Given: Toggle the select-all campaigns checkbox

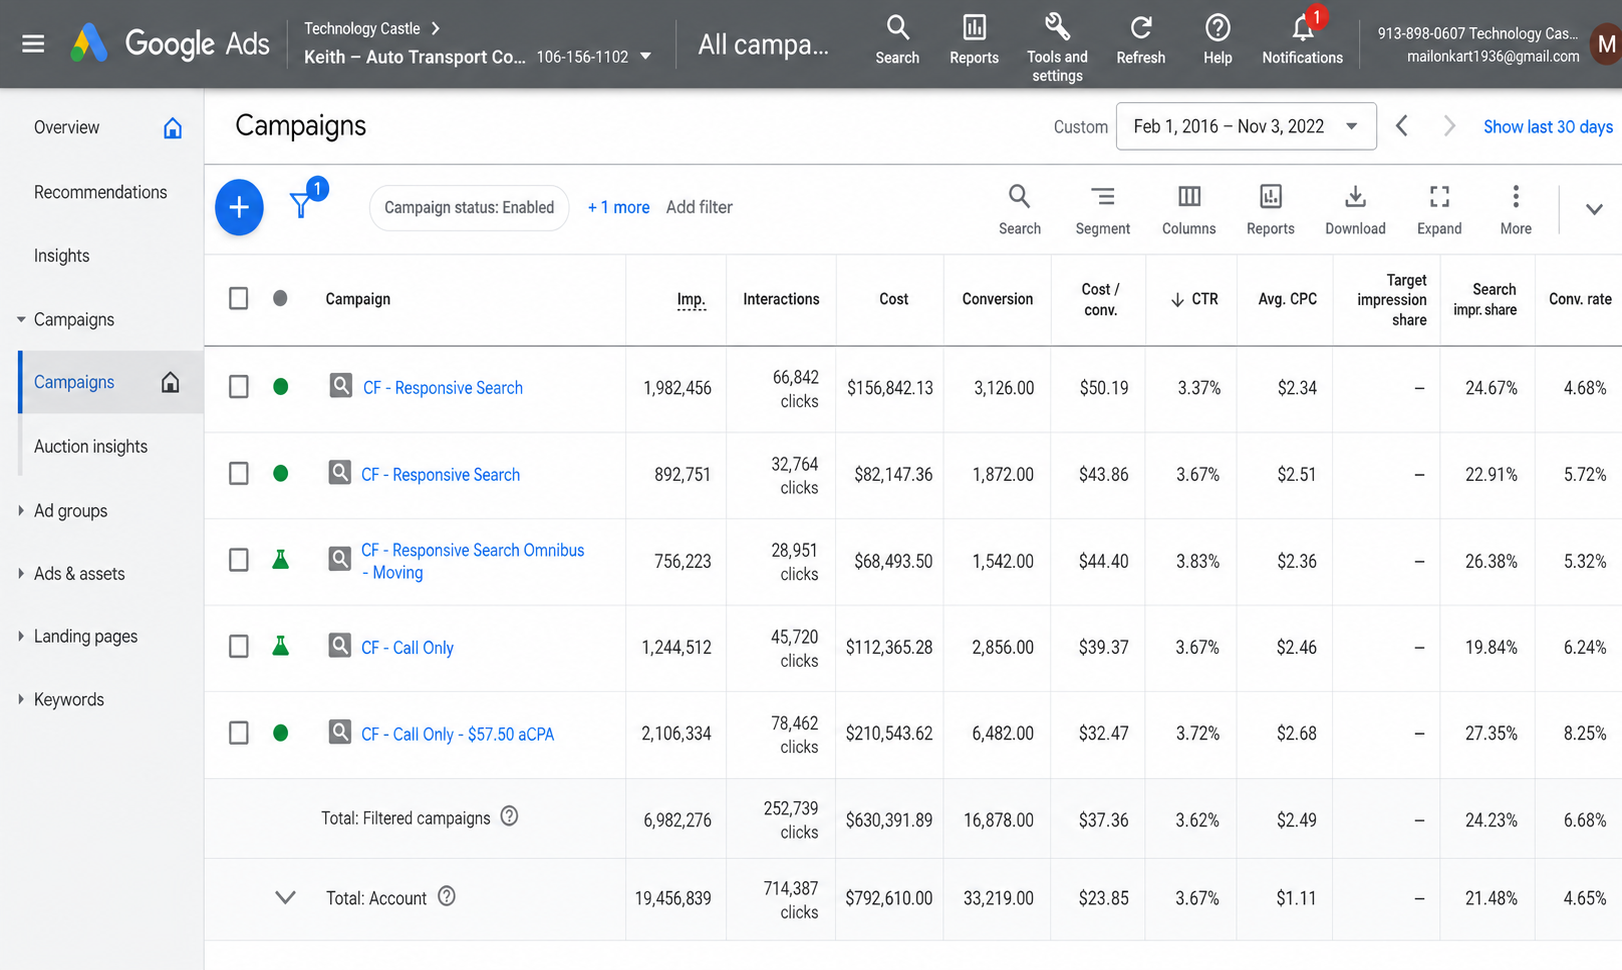Looking at the screenshot, I should coord(238,298).
